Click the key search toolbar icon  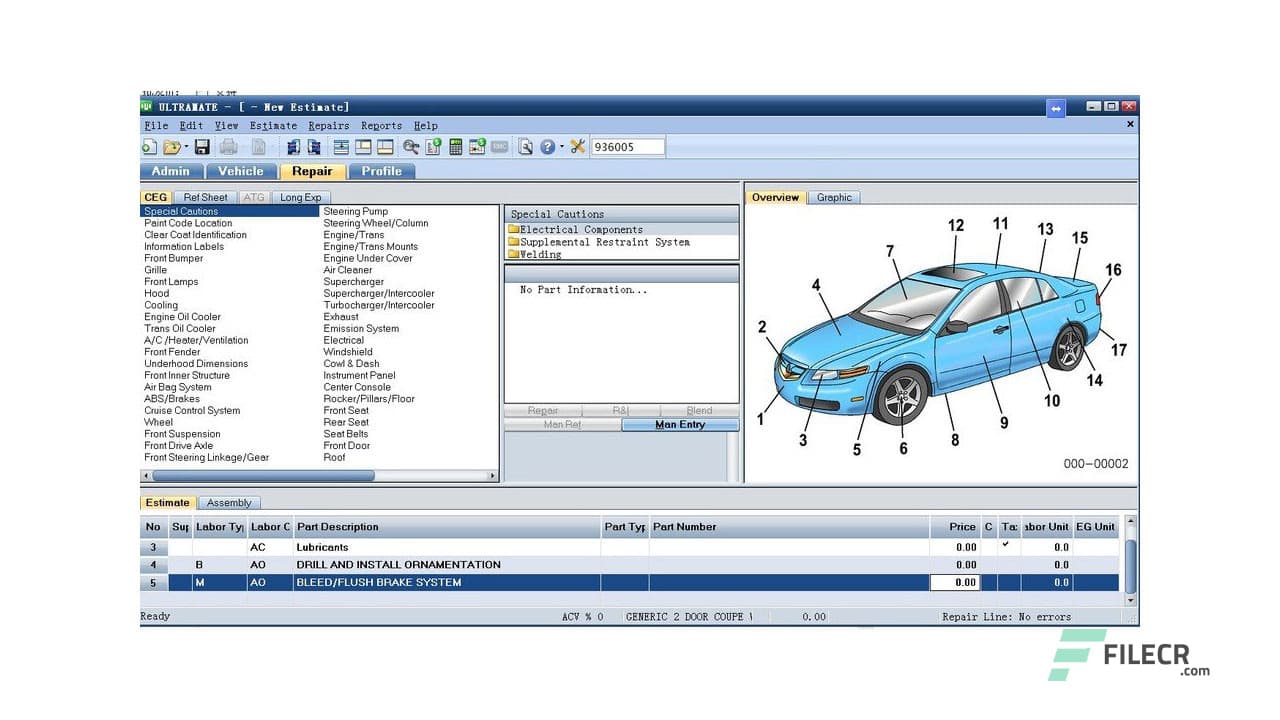pos(411,147)
